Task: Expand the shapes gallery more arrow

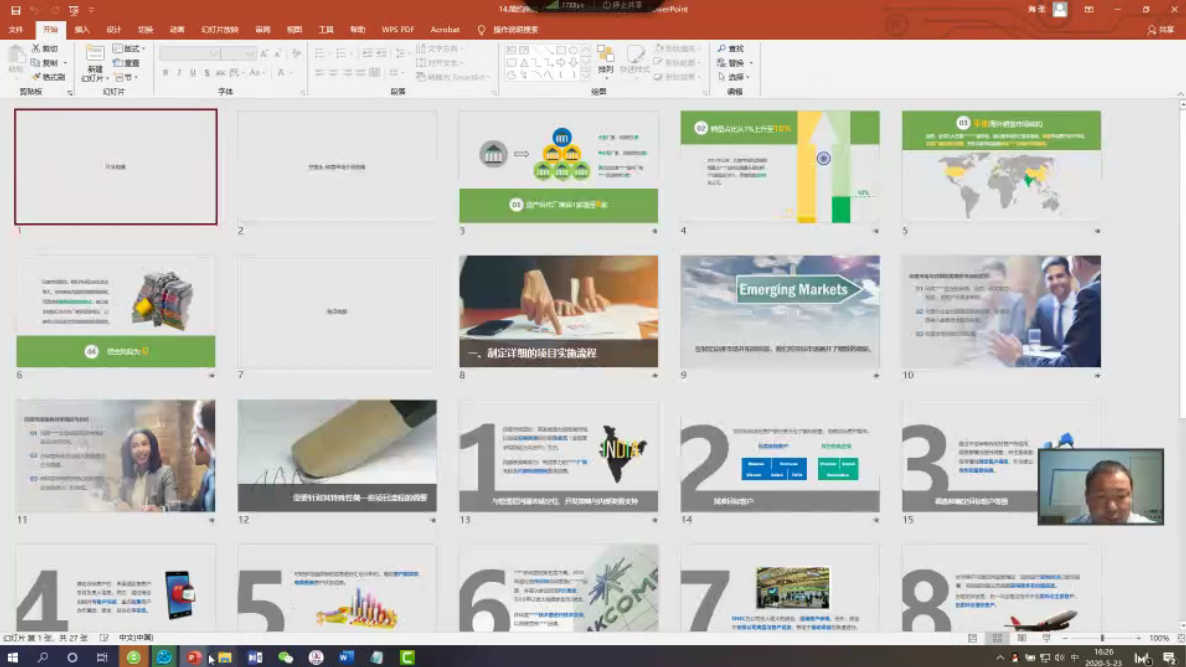Action: pos(585,76)
